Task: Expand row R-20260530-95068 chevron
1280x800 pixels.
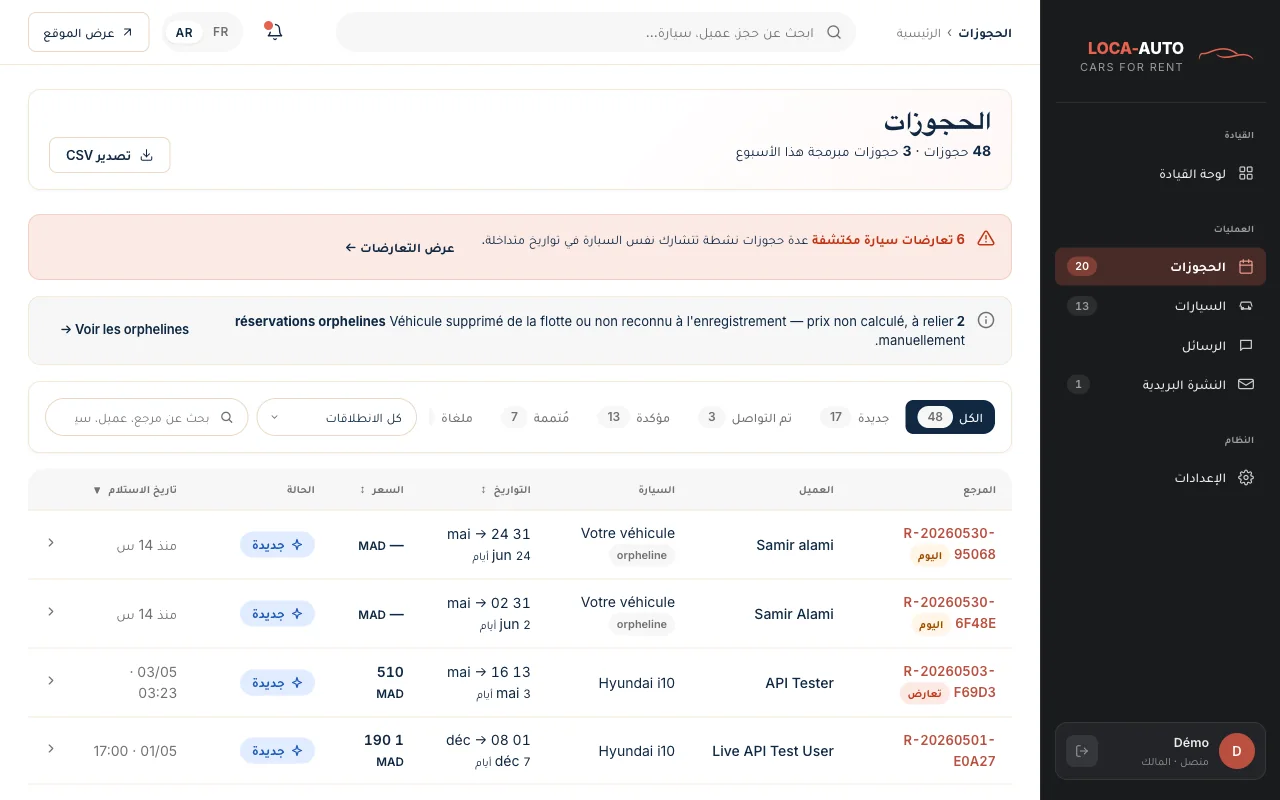Action: pos(51,543)
